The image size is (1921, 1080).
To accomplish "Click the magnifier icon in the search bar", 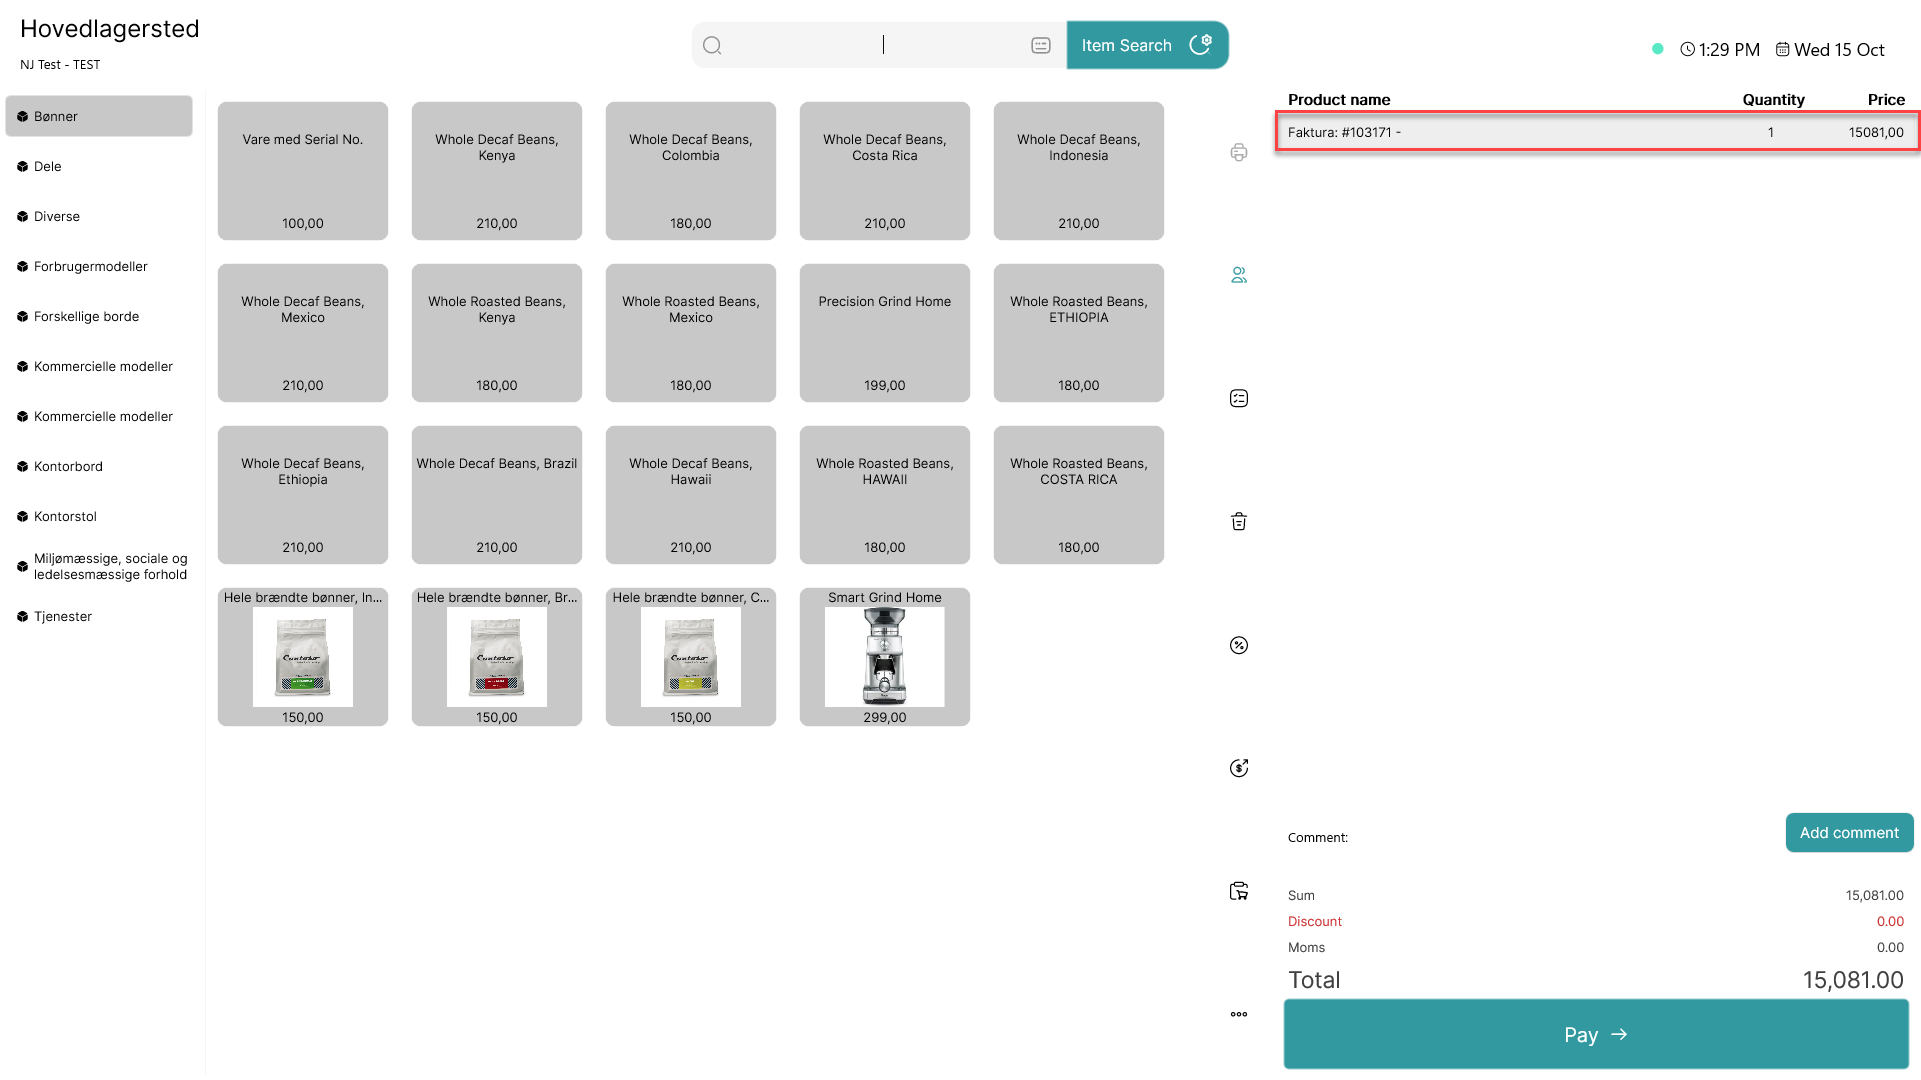I will coord(712,45).
